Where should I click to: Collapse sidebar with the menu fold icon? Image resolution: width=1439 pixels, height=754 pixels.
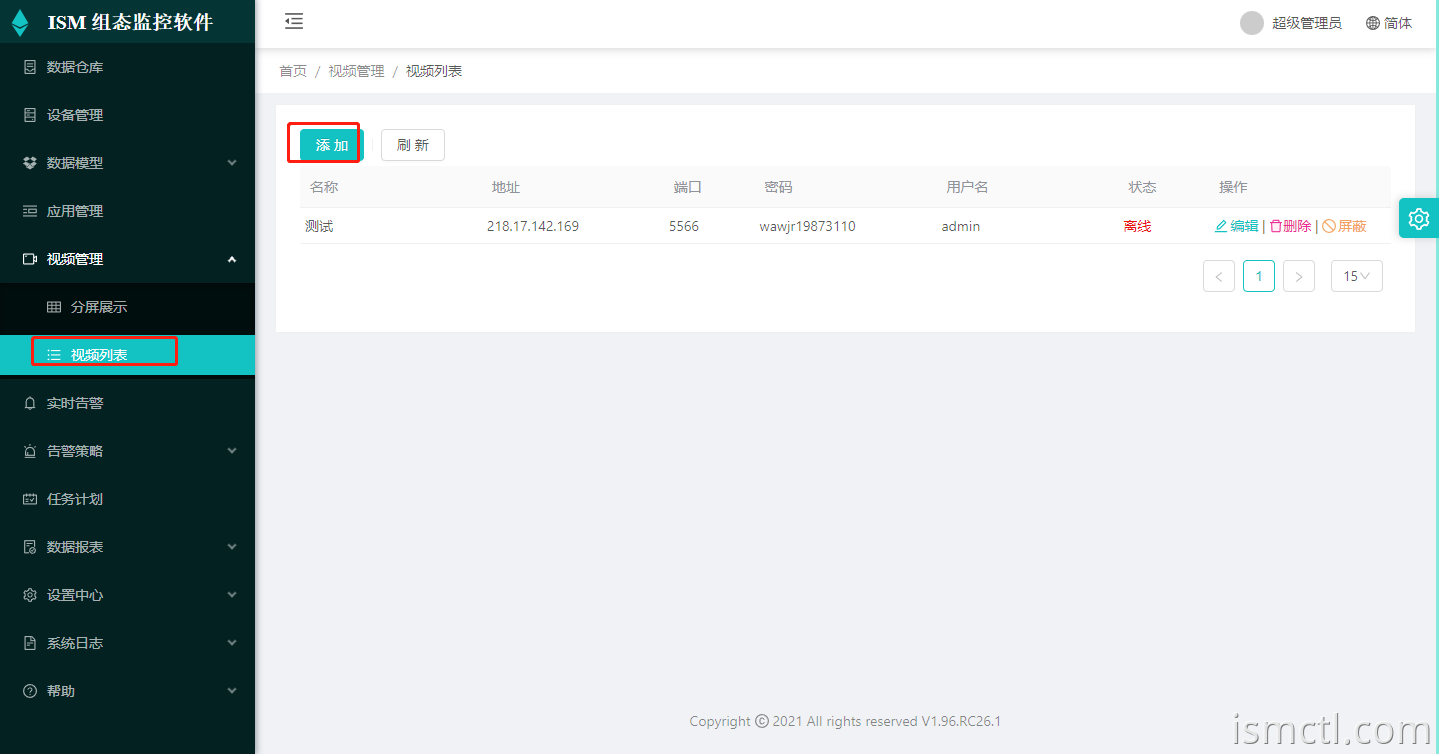294,21
